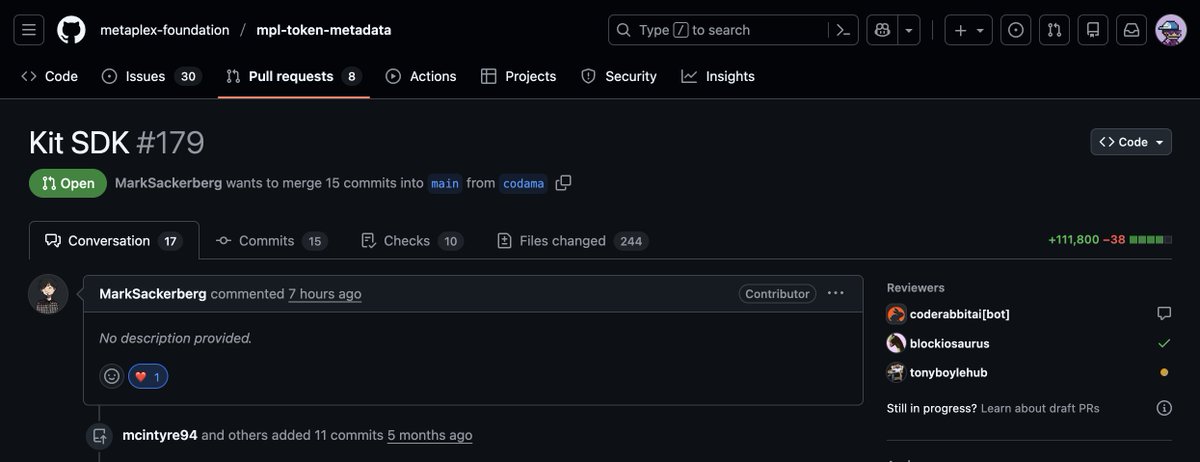Expand the Copilot dropdown arrow
1200x462 pixels.
909,30
